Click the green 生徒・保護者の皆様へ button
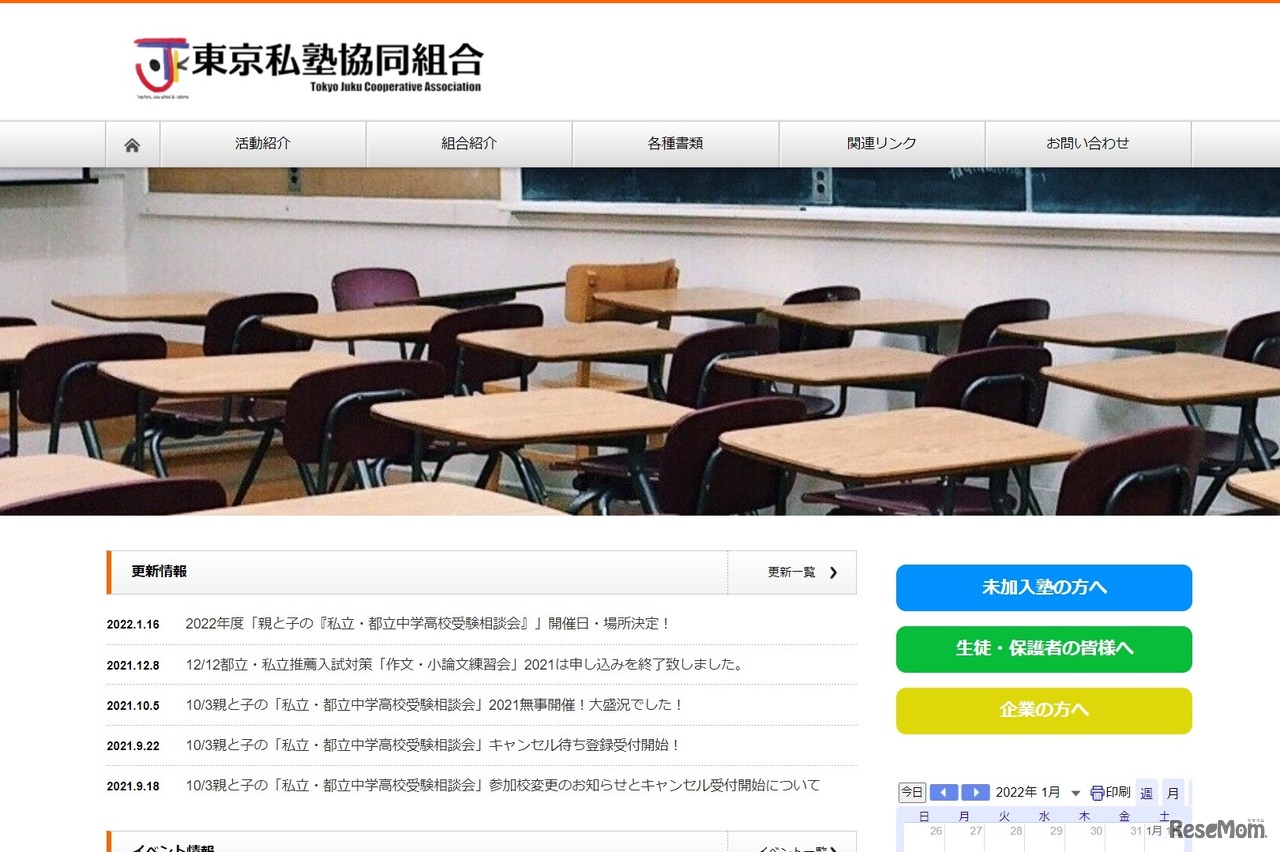 pos(1044,649)
